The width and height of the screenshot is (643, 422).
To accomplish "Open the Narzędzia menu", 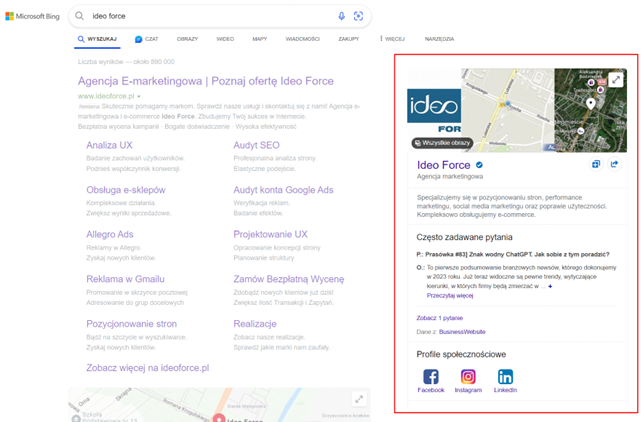I will click(x=438, y=39).
